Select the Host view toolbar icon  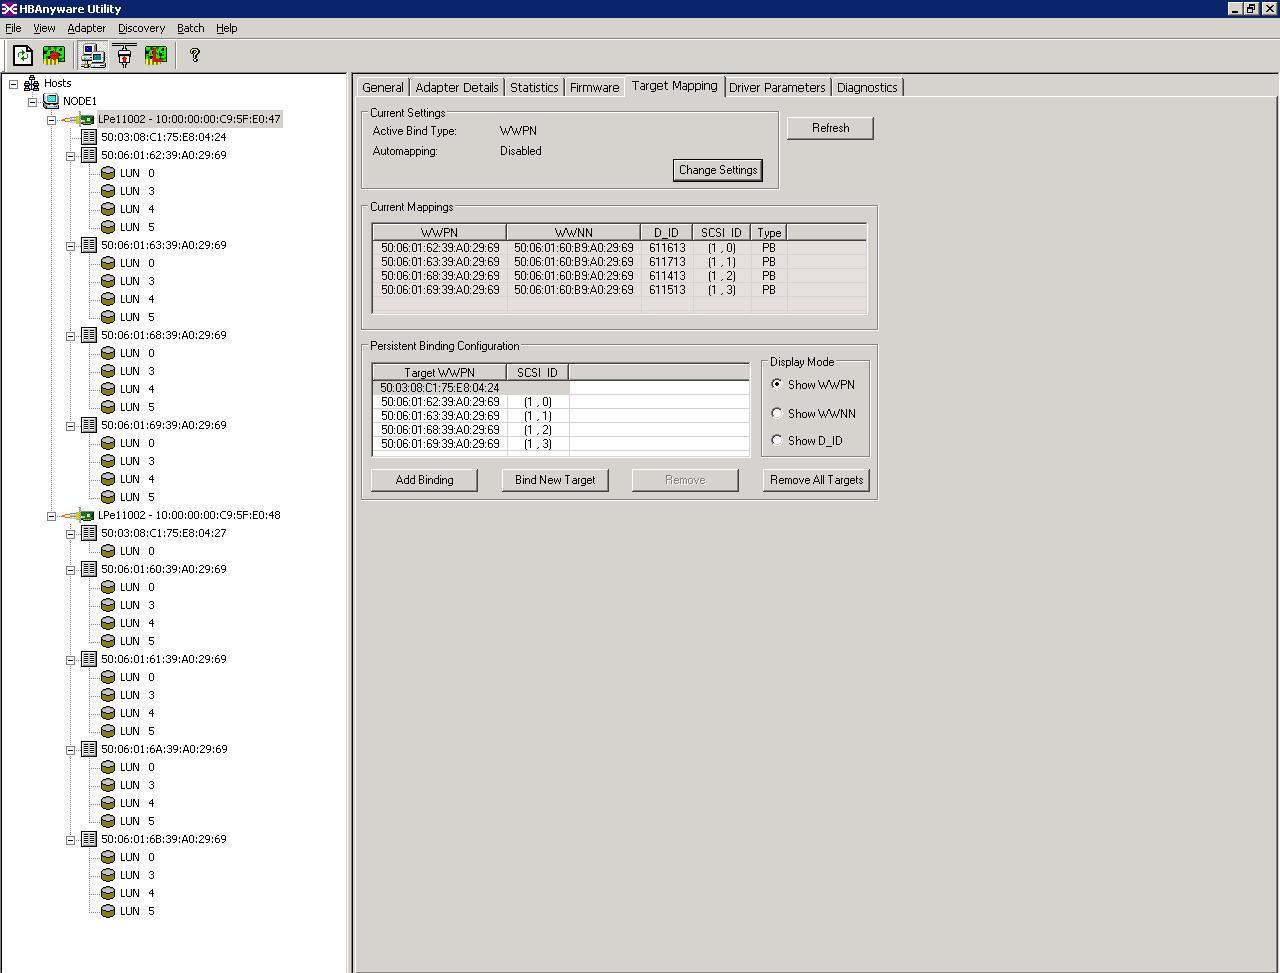pos(93,56)
